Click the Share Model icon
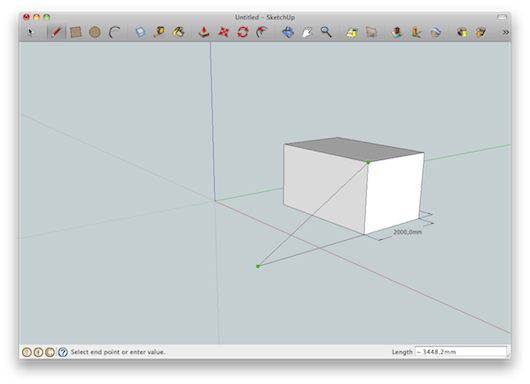Image resolution: width=530 pixels, height=384 pixels. pyautogui.click(x=481, y=32)
